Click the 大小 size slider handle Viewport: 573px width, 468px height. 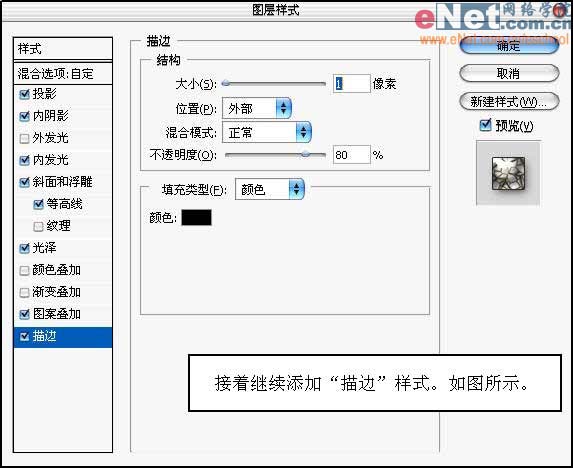coord(226,84)
